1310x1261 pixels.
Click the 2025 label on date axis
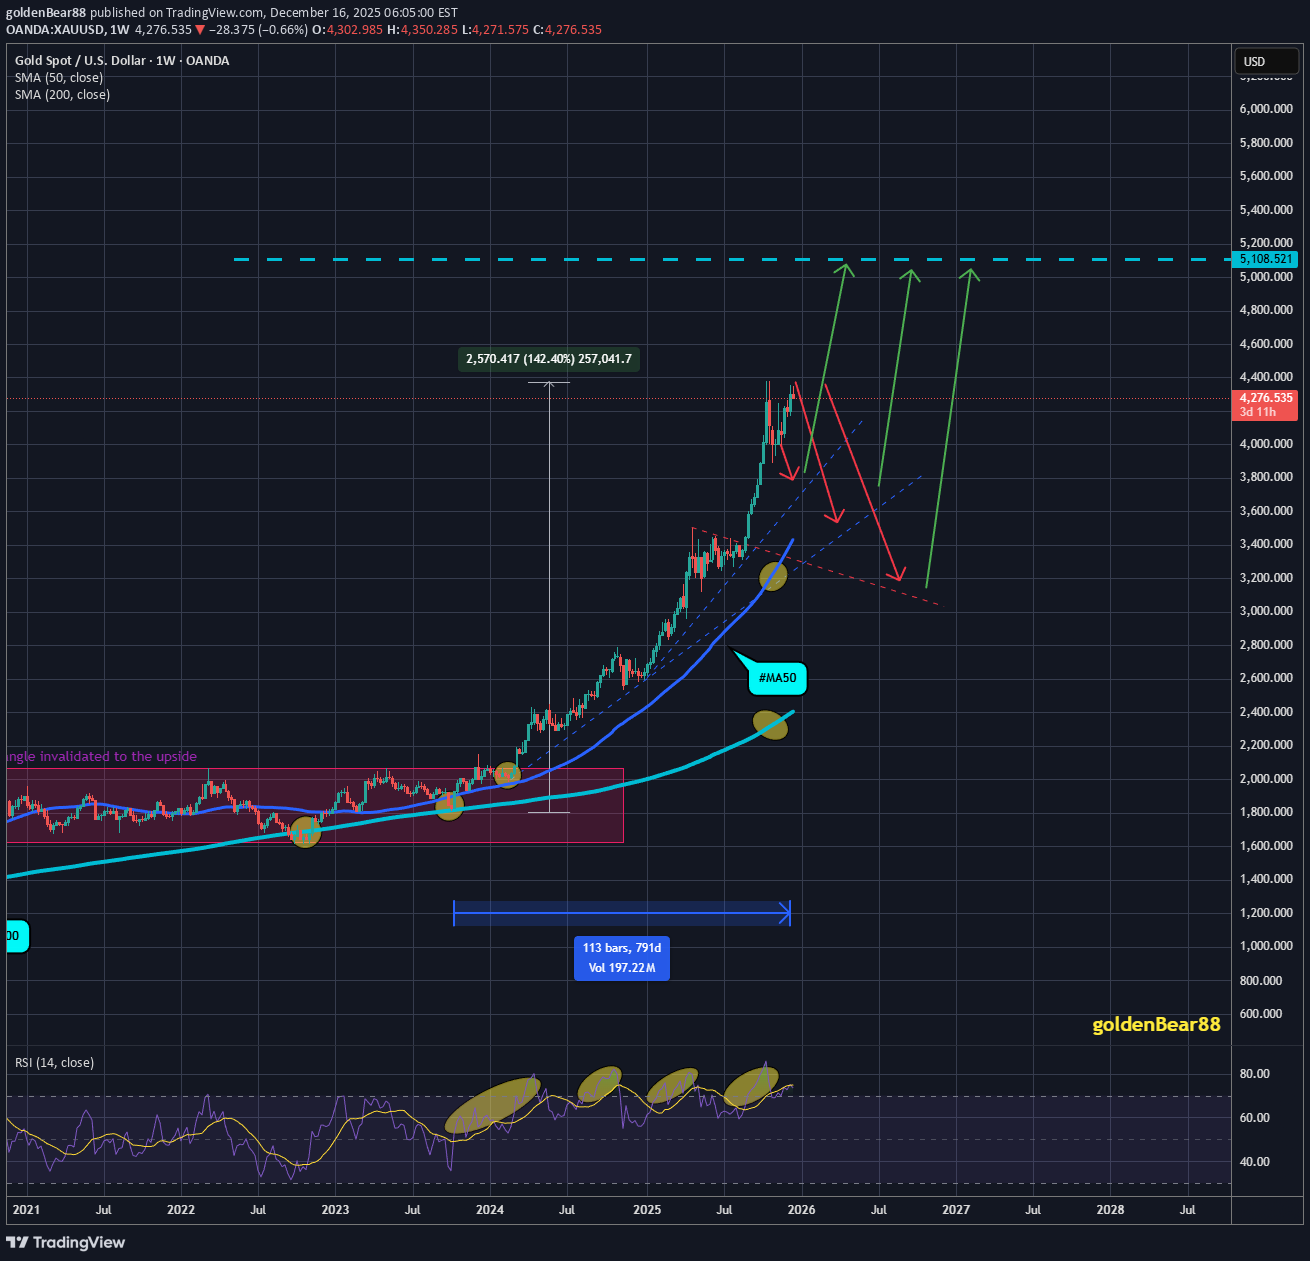pos(647,1210)
